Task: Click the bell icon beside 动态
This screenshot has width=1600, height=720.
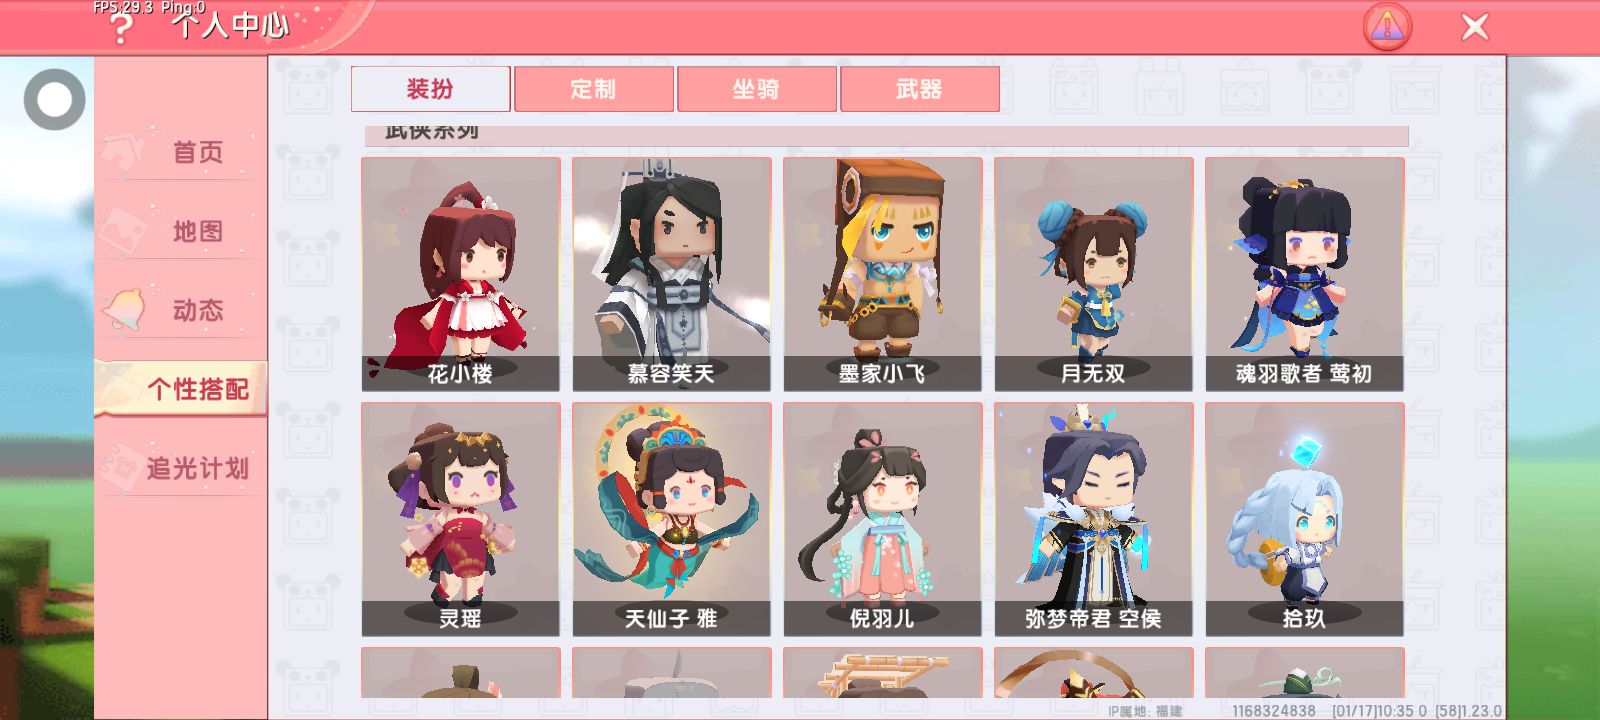Action: tap(126, 310)
